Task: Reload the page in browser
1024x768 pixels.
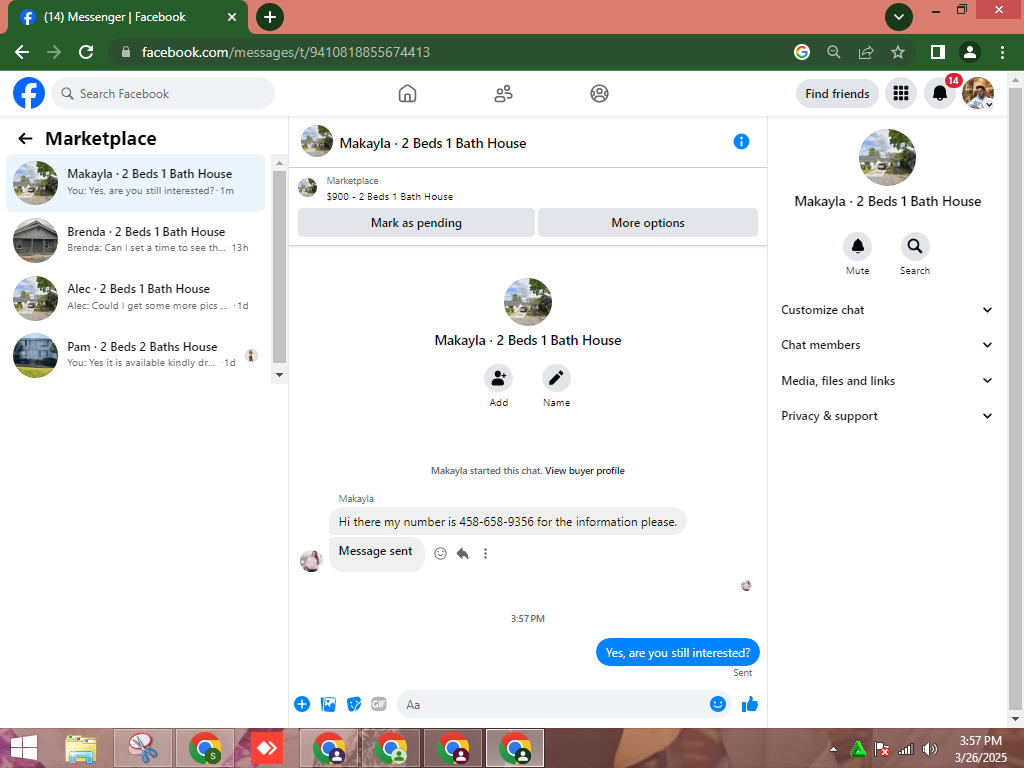Action: point(86,52)
